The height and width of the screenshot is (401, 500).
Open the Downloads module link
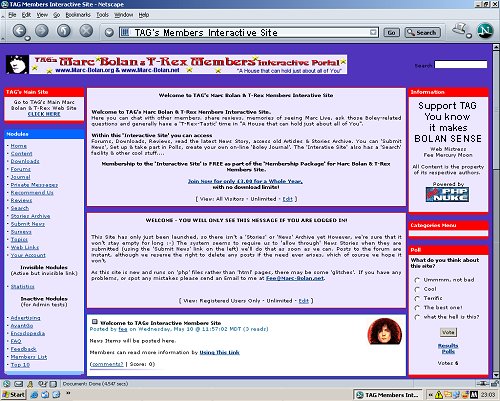click(x=25, y=161)
